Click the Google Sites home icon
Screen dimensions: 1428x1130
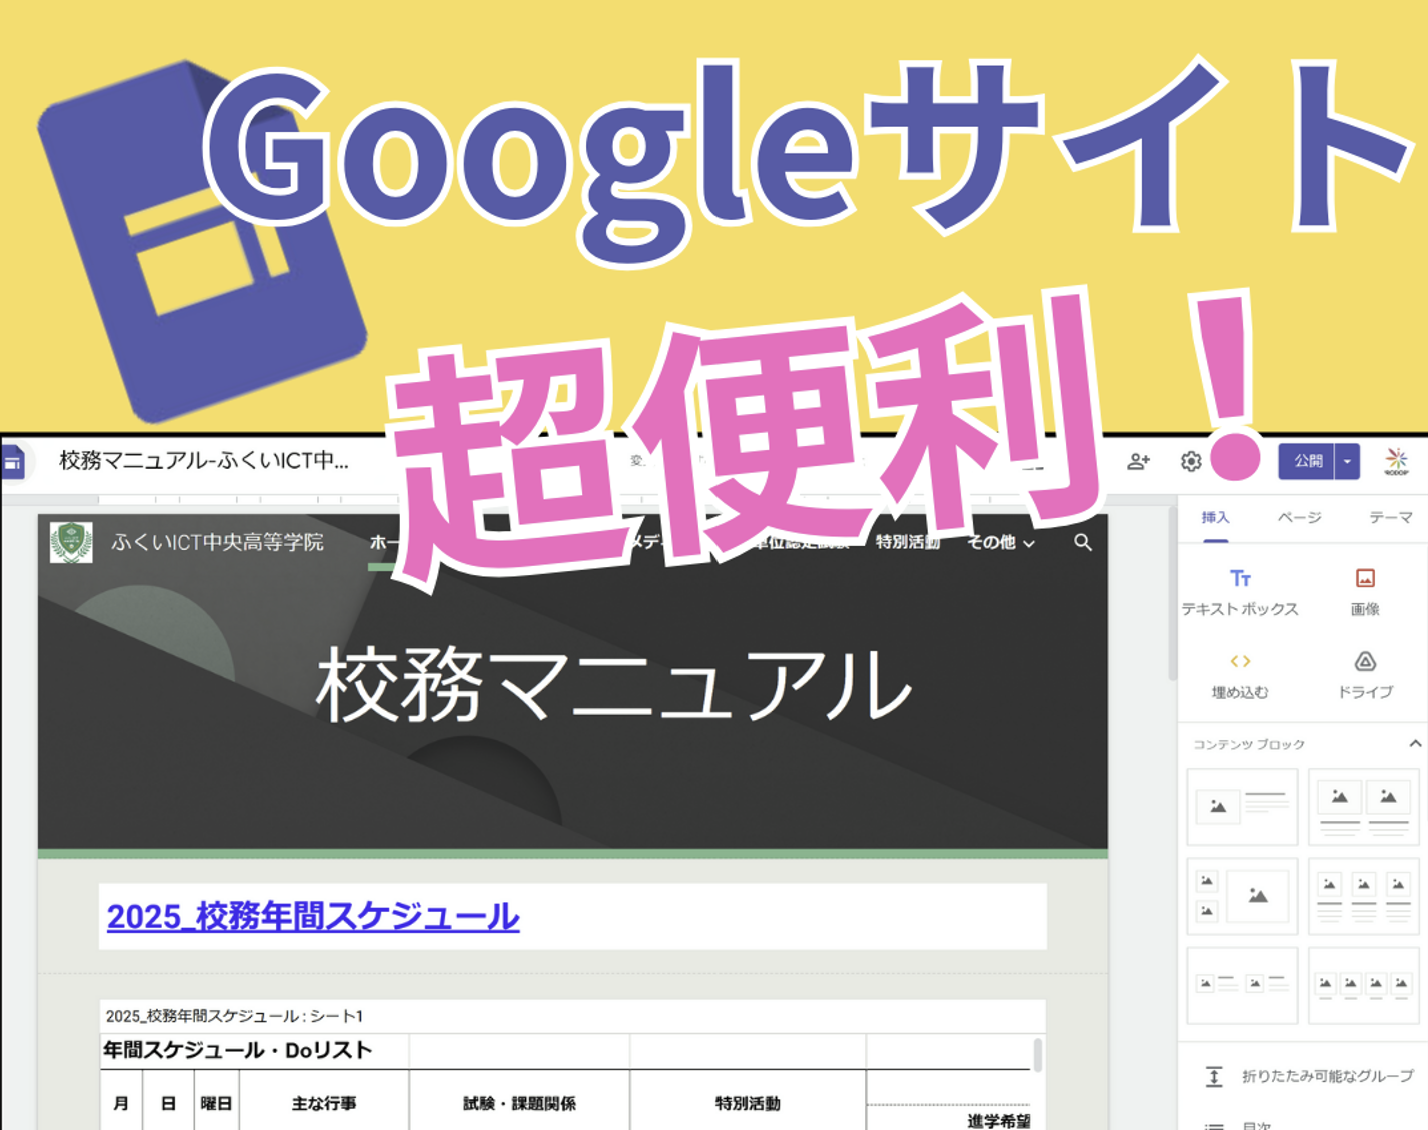click(12, 462)
